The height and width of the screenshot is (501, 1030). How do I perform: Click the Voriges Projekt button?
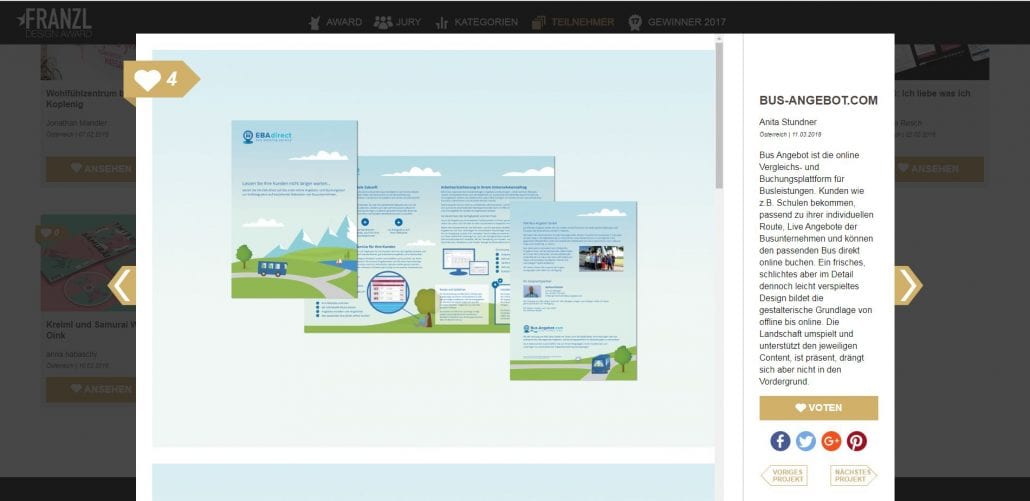(x=784, y=475)
